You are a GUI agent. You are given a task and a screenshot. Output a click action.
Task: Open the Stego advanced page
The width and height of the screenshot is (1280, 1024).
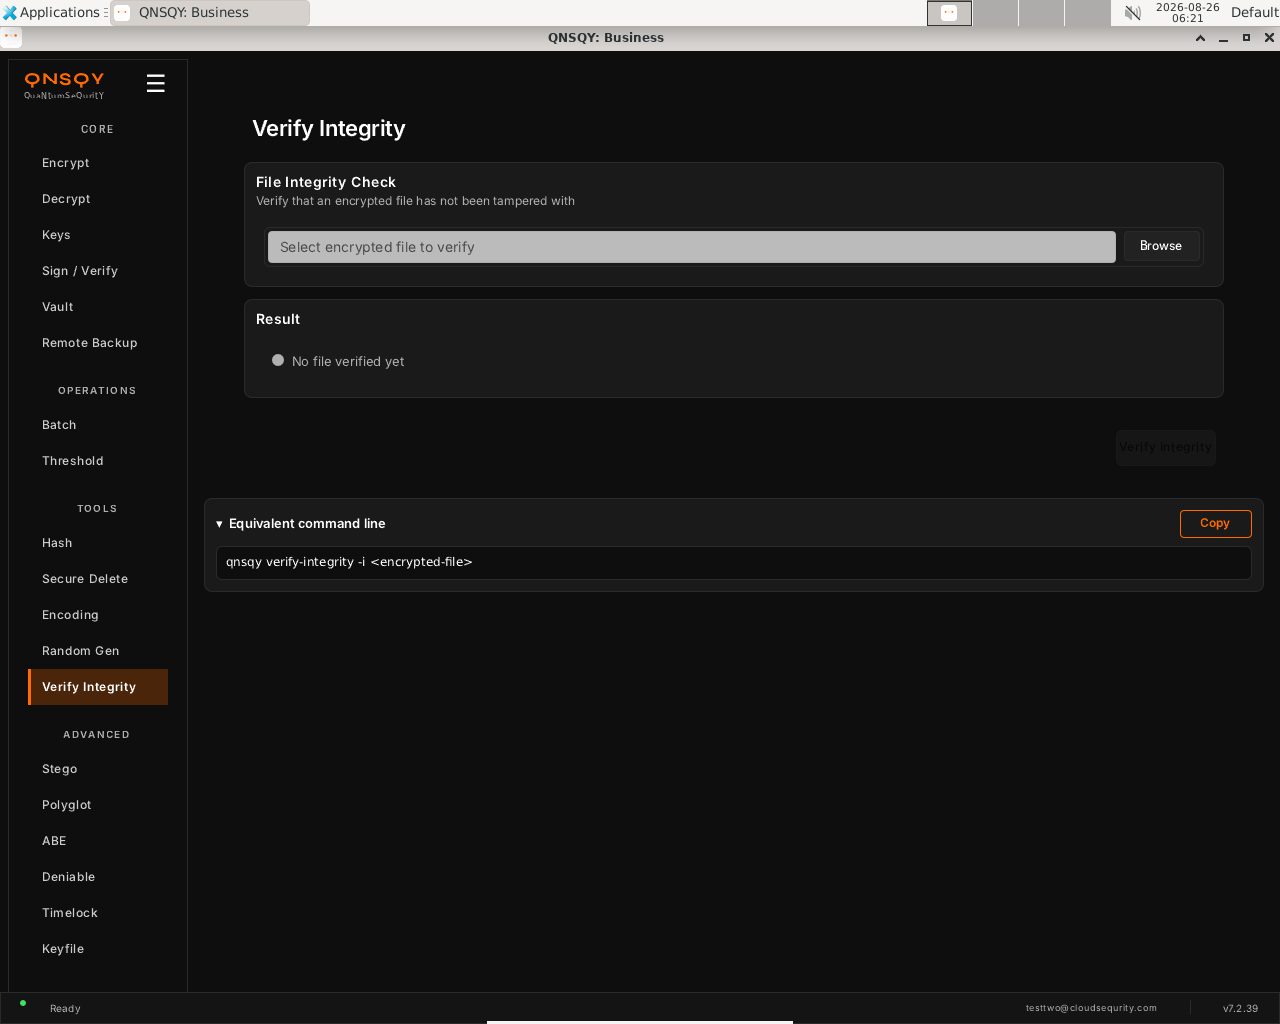click(x=98, y=769)
